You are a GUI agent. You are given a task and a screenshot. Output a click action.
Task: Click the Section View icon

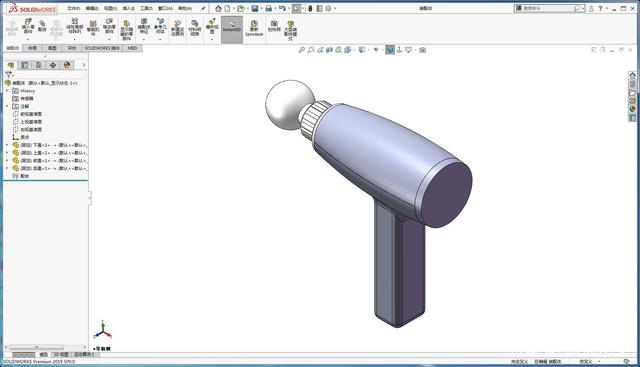[x=329, y=50]
